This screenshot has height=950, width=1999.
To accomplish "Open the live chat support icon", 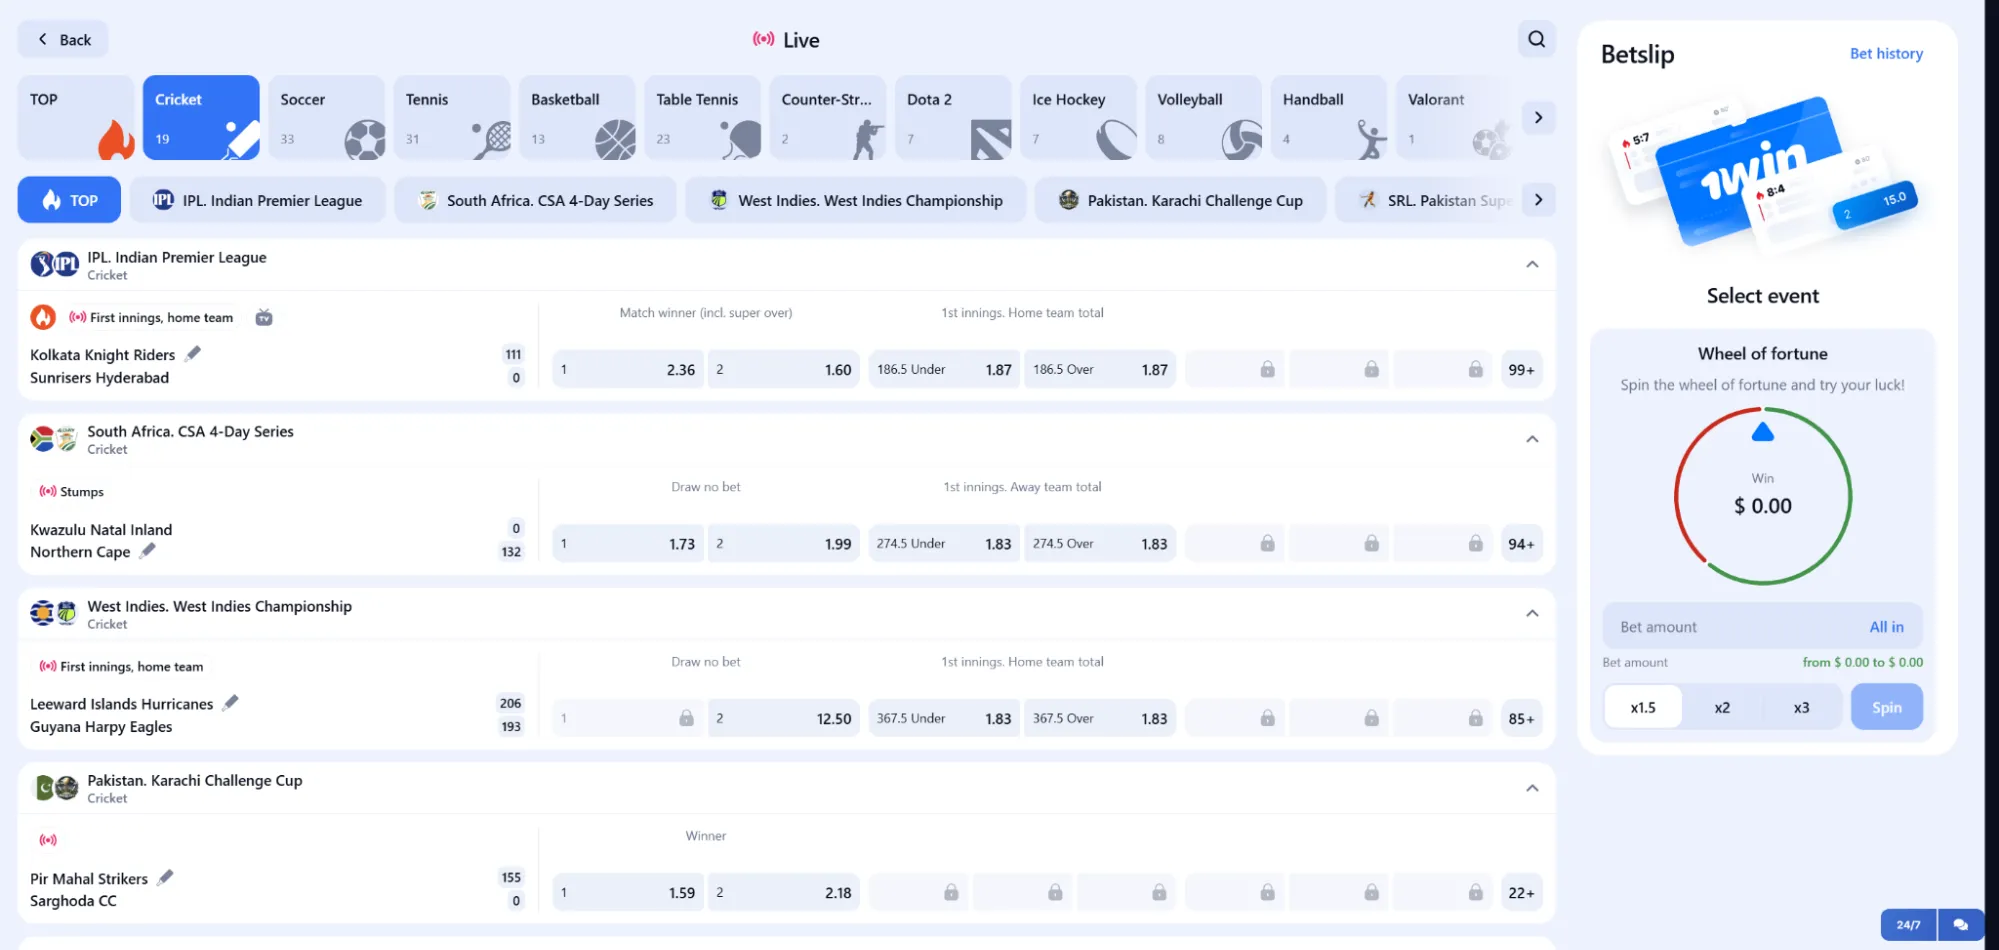I will pos(1960,925).
